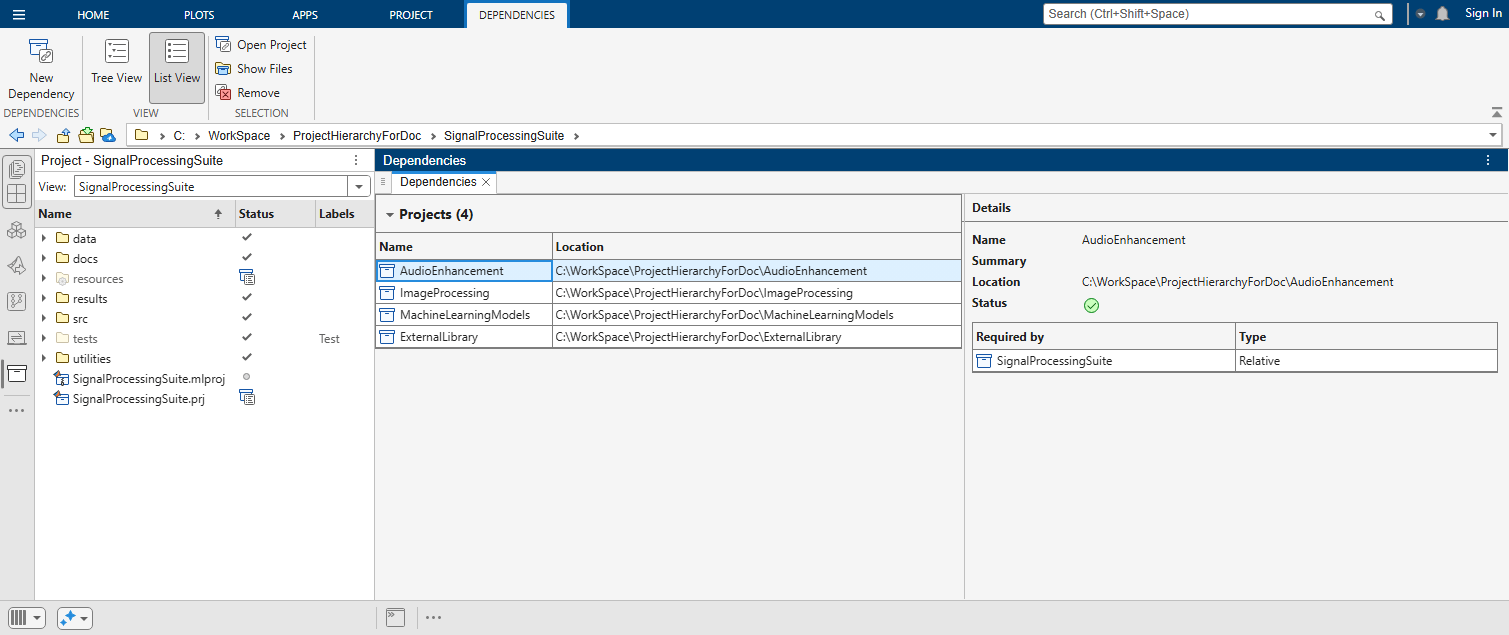Open Dependencies panel options menu
This screenshot has width=1509, height=635.
click(1490, 160)
